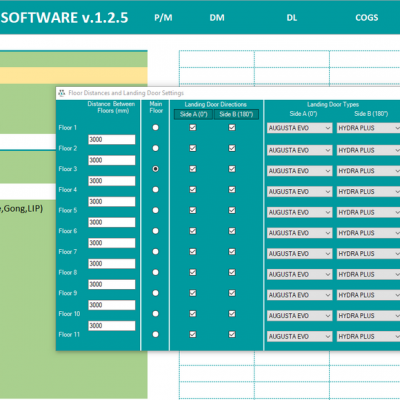The image size is (400, 400).
Task: Open Floor 5 Side A AUGUSTA EVO dropdown
Action: coord(300,212)
